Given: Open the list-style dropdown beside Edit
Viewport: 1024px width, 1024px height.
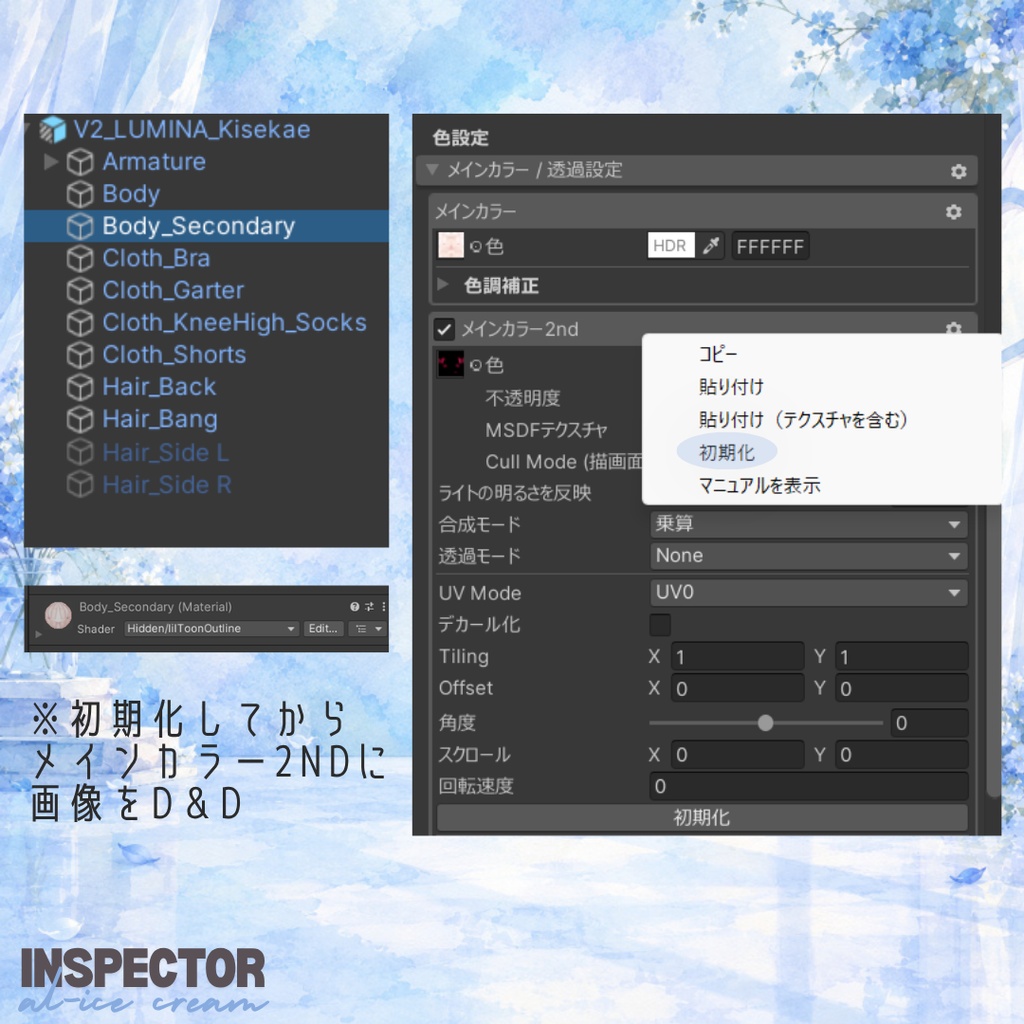Looking at the screenshot, I should tap(368, 629).
